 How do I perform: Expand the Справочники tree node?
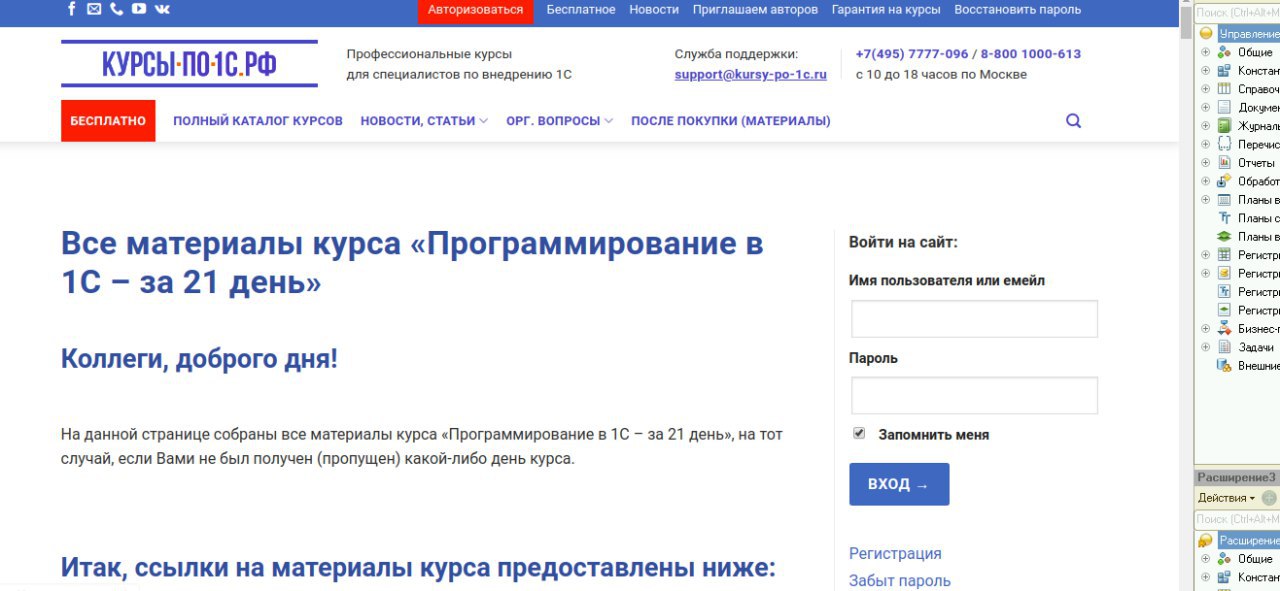pyautogui.click(x=1205, y=89)
